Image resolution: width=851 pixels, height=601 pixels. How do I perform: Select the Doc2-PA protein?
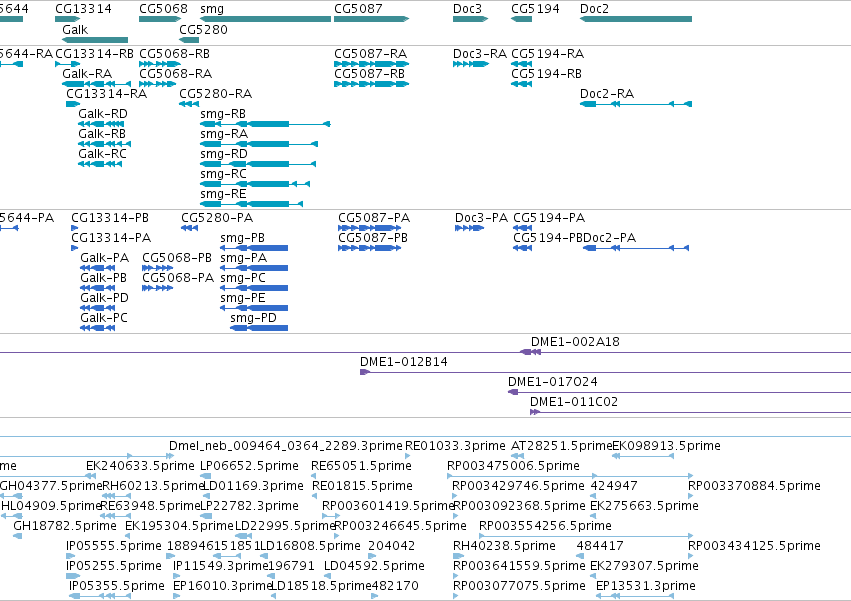pos(636,248)
